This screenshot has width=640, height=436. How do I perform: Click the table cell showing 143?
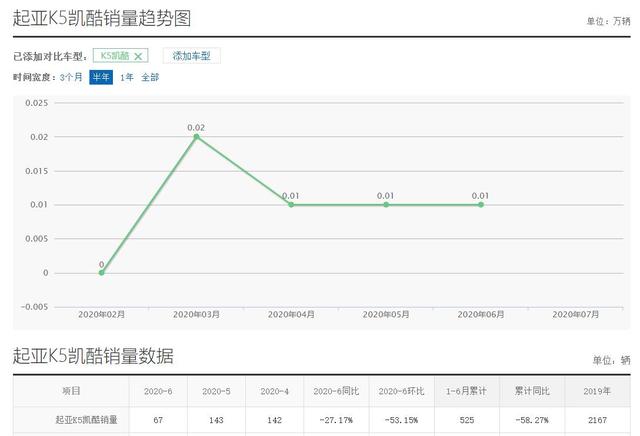pos(216,420)
